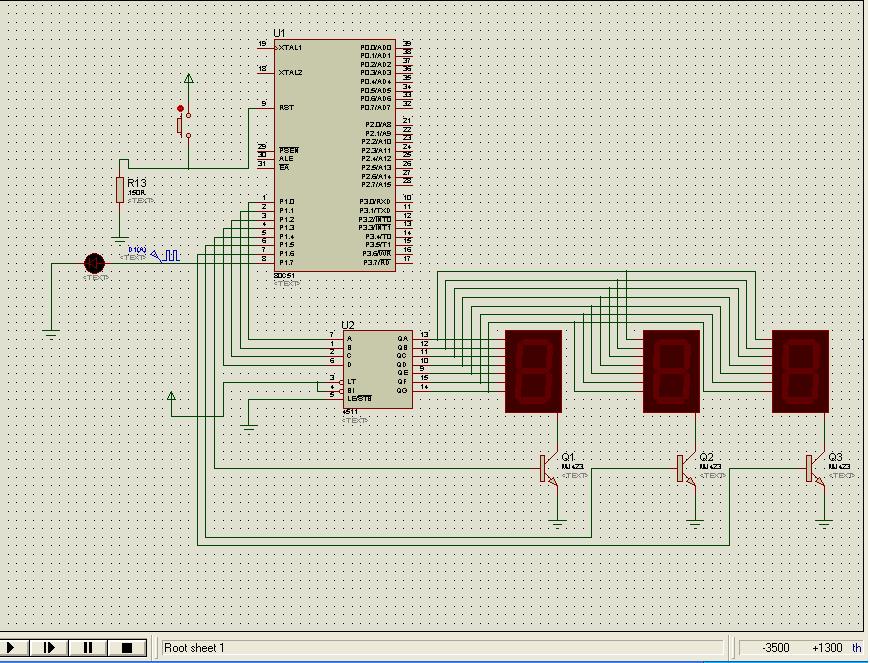This screenshot has width=870, height=663.
Task: Click the coordinate readout showing -3500
Action: 775,648
